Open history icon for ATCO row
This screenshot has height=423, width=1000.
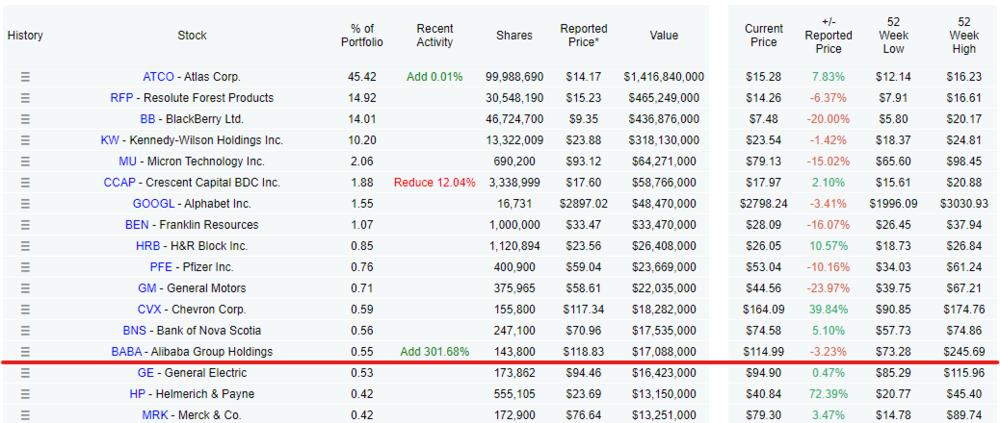click(x=25, y=77)
